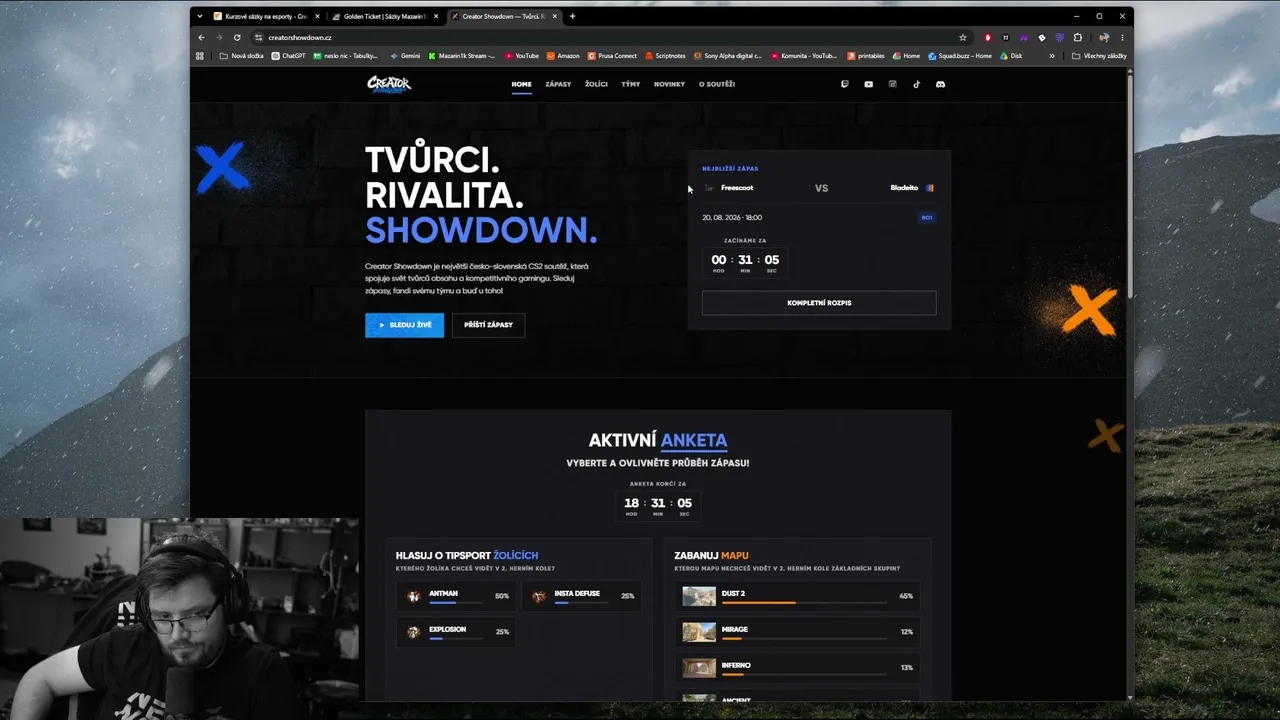This screenshot has height=720, width=1280.
Task: Open the Instagram icon in site header
Action: (893, 84)
